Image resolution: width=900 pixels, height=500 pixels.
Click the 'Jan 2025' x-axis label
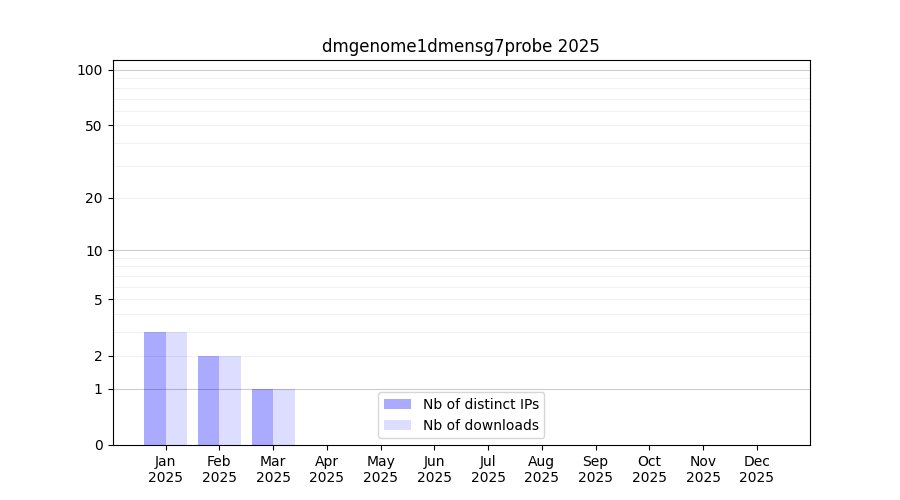pyautogui.click(x=165, y=469)
